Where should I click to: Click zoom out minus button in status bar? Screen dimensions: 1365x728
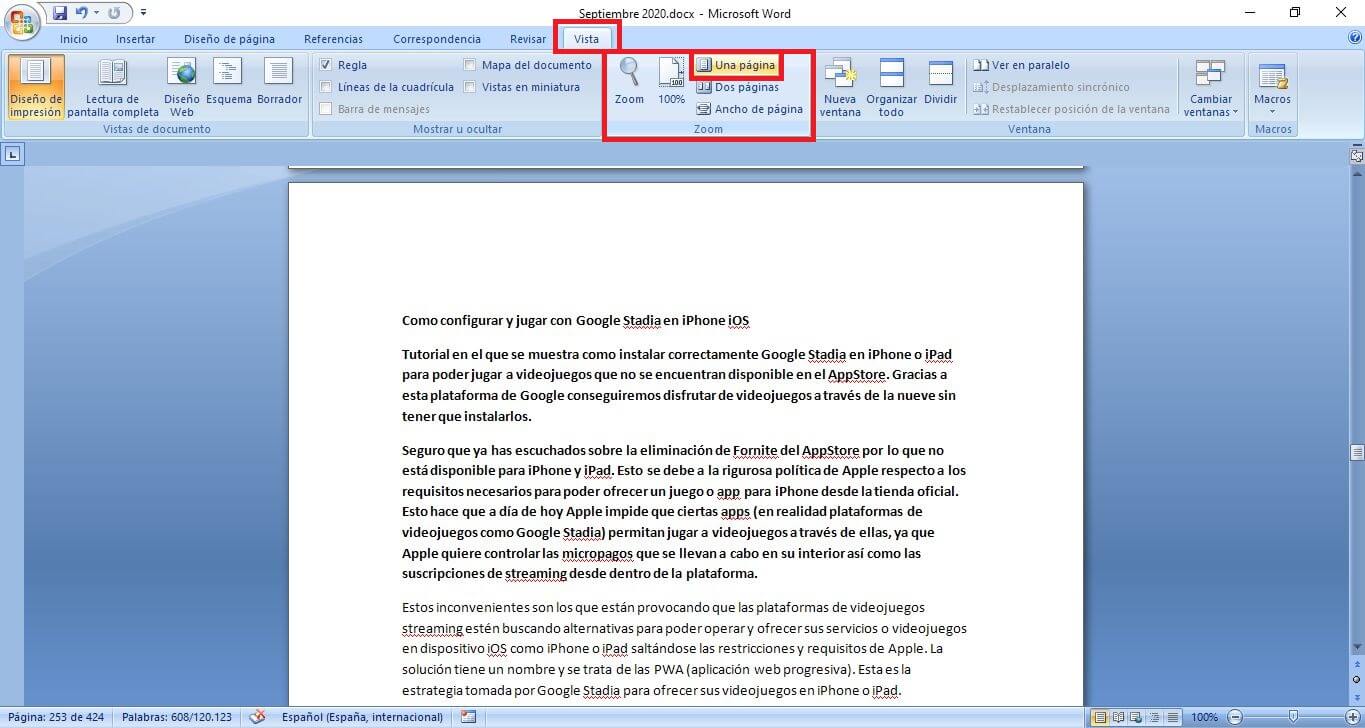[x=1235, y=717]
